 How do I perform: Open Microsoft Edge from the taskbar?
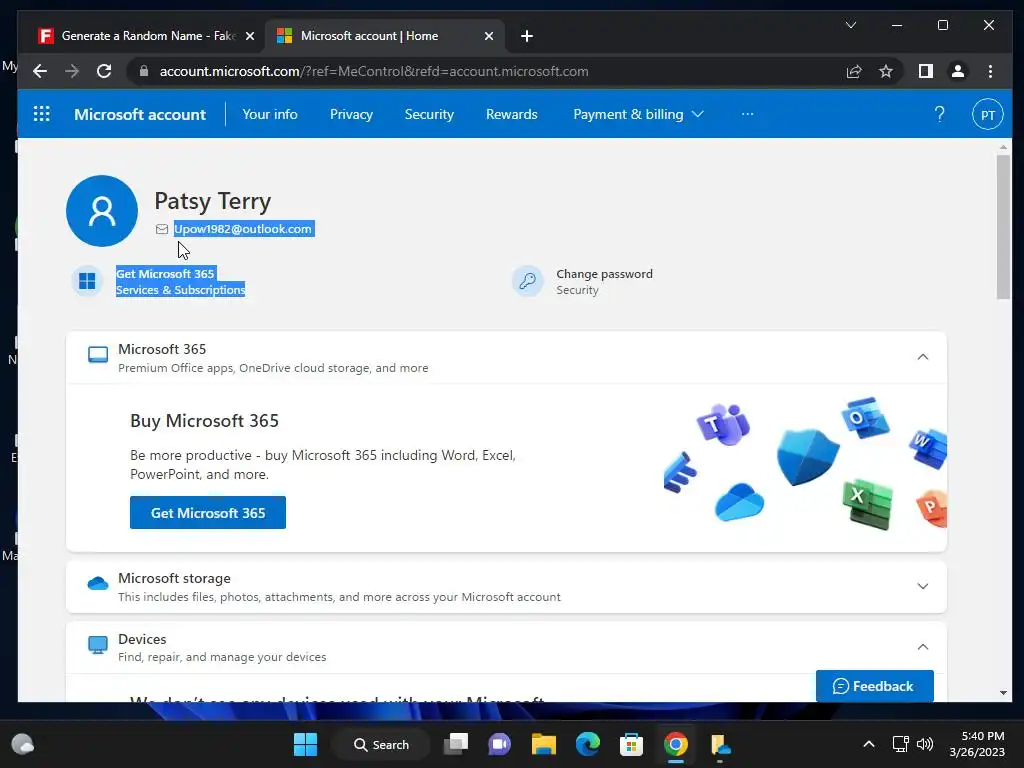coord(588,744)
